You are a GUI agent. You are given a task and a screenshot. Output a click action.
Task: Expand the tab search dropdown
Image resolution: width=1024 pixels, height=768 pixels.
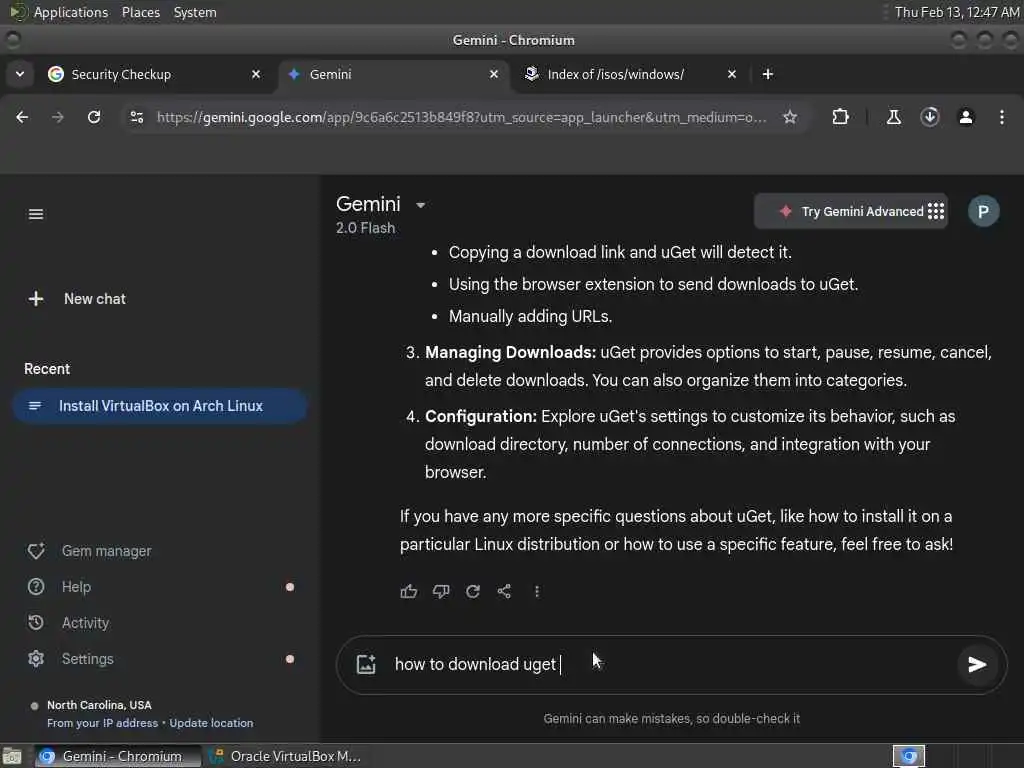pyautogui.click(x=20, y=74)
